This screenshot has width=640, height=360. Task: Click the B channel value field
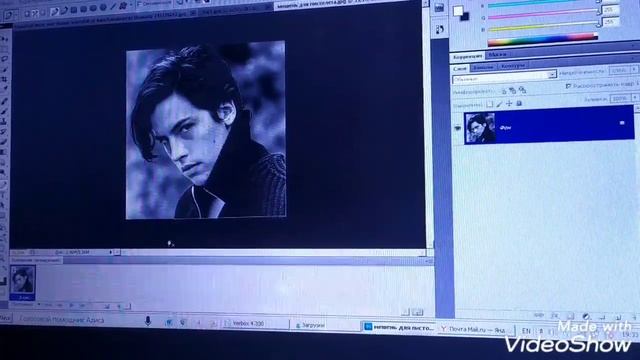click(x=611, y=22)
